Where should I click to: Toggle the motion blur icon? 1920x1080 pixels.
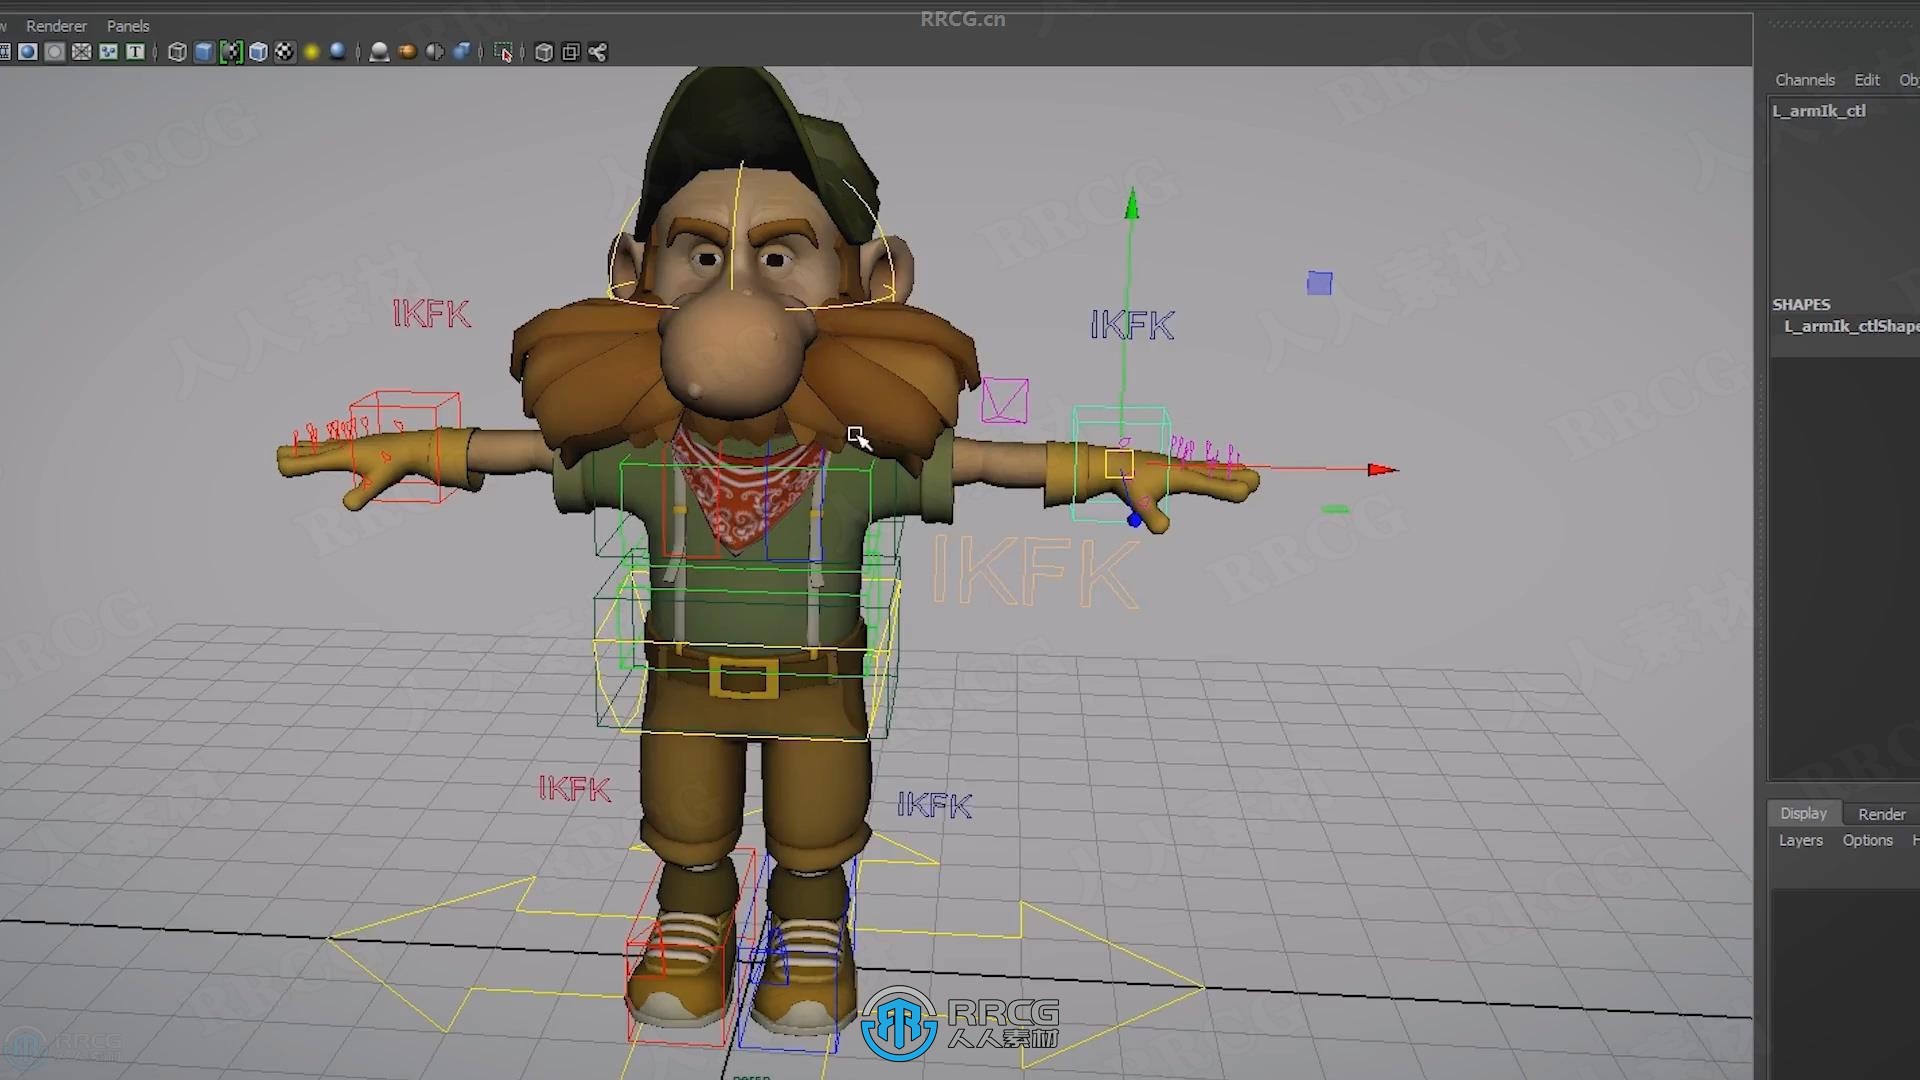click(407, 52)
